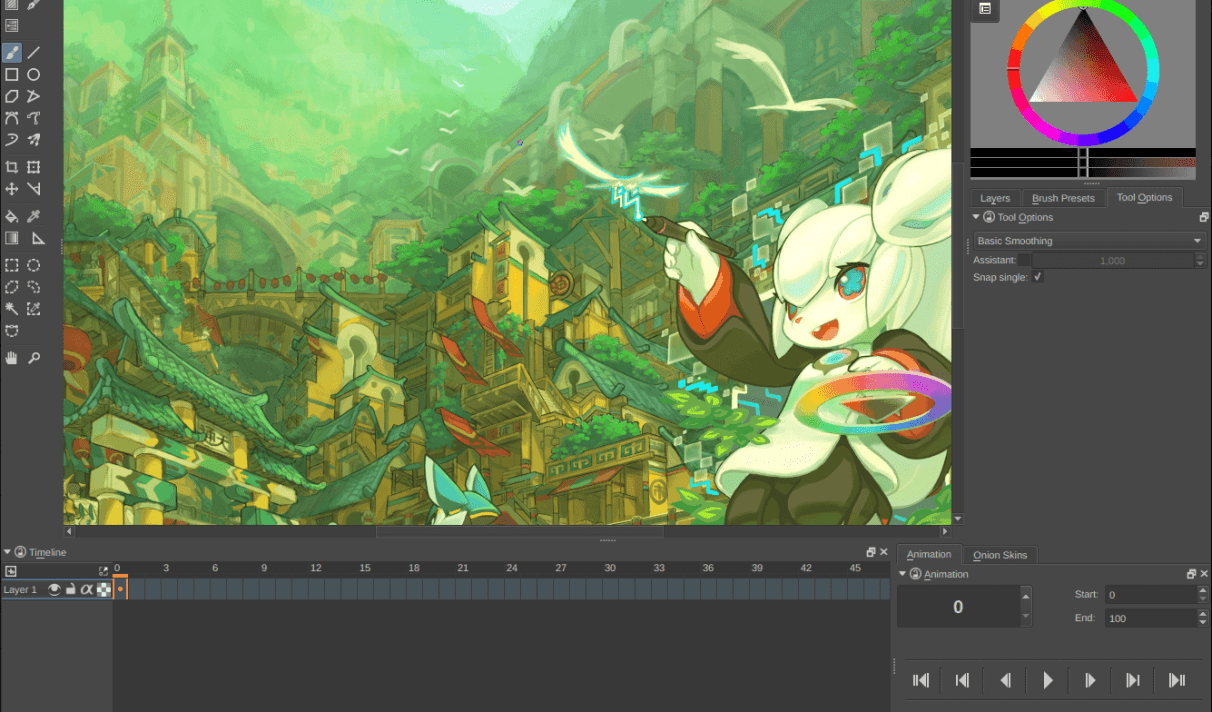1212x712 pixels.
Task: Jump to the first frame
Action: 921,680
